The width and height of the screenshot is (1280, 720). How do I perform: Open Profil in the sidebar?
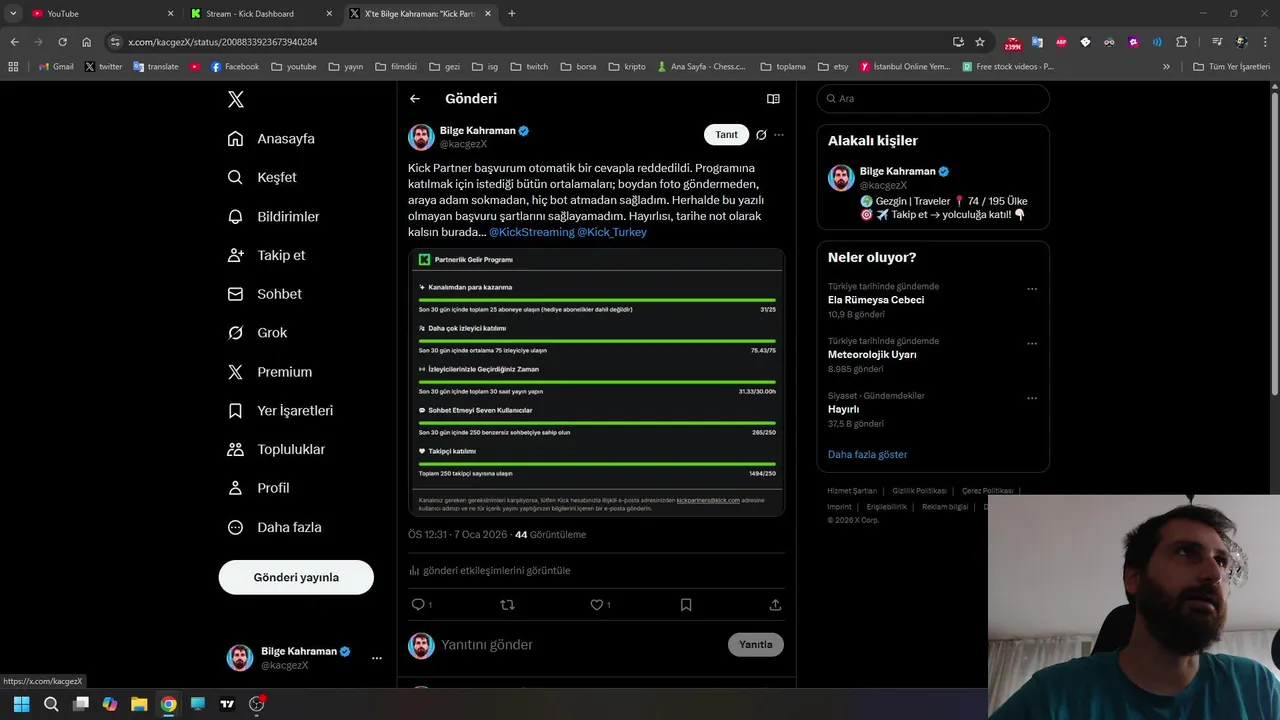coord(258,488)
